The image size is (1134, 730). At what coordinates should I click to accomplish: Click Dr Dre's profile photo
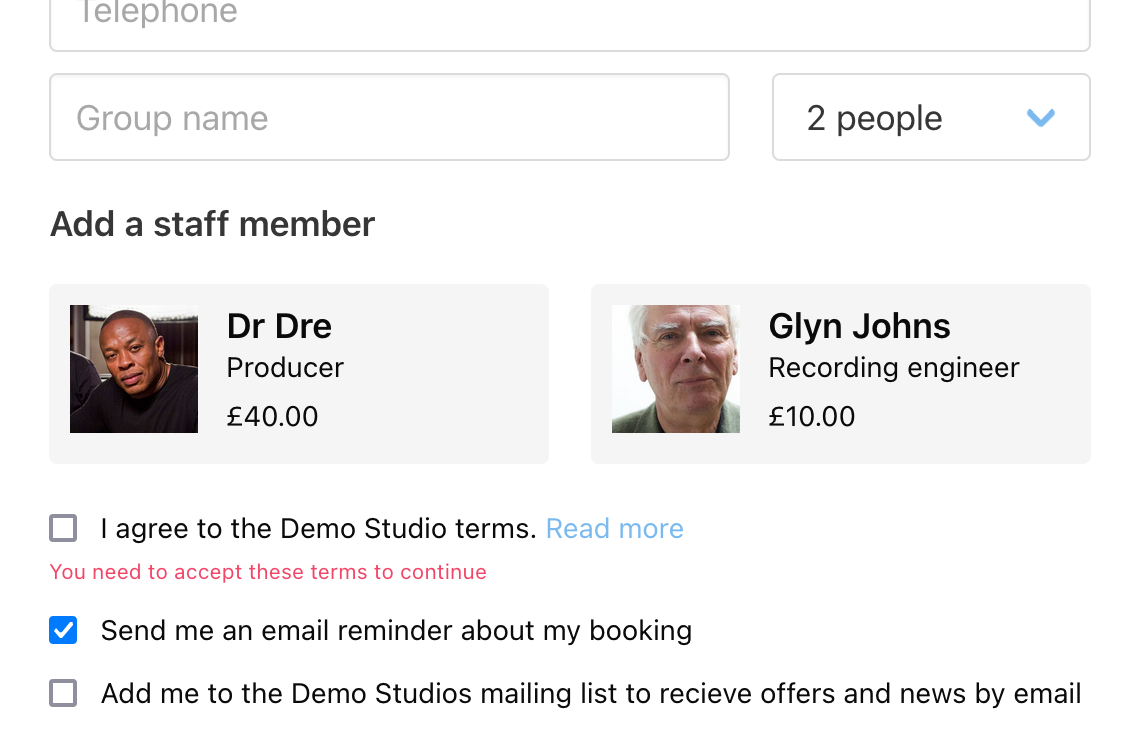pos(133,369)
